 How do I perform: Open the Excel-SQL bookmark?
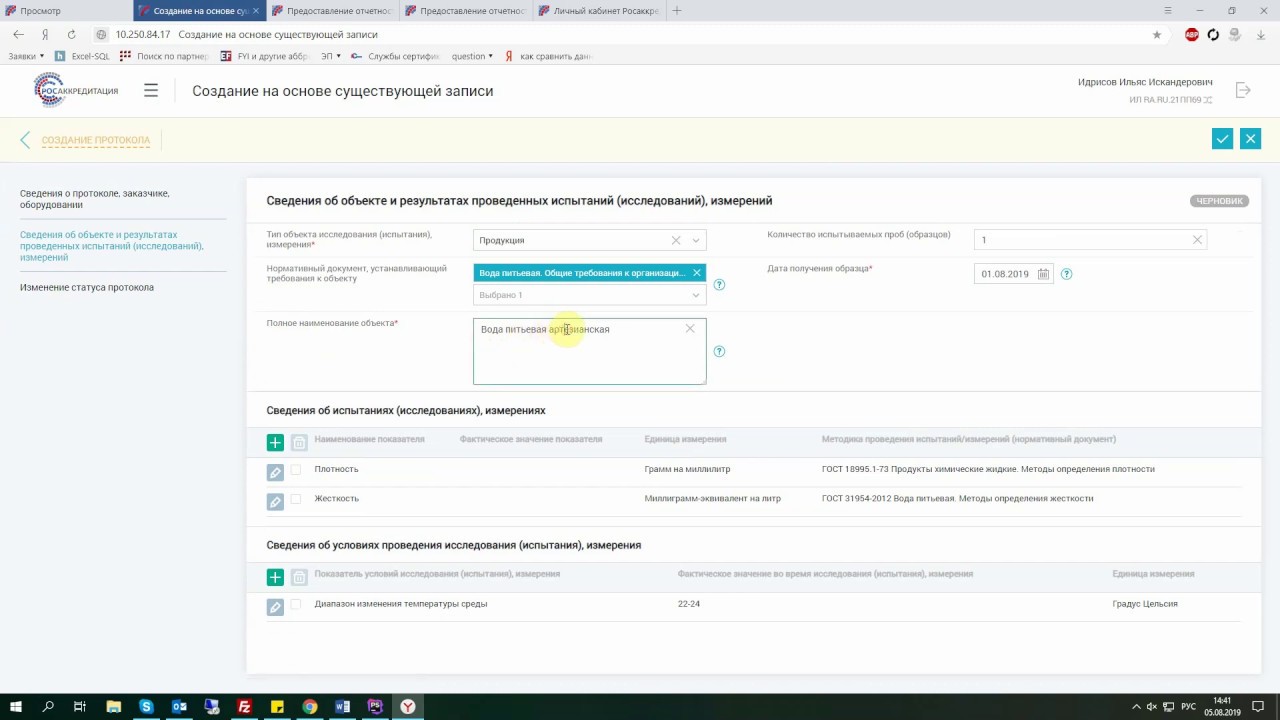82,56
